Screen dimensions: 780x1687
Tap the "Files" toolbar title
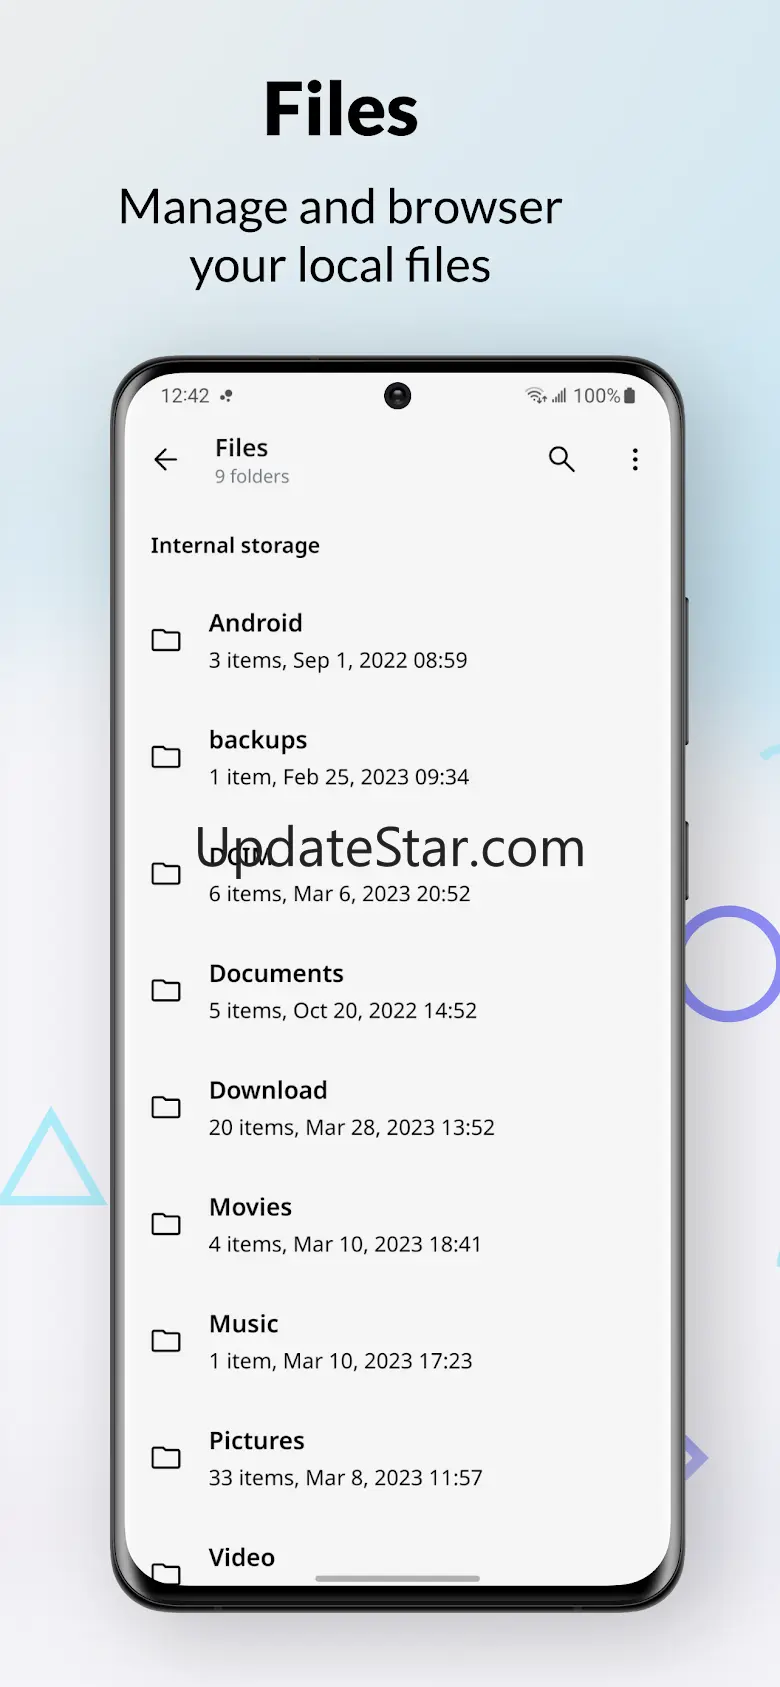[x=242, y=448]
